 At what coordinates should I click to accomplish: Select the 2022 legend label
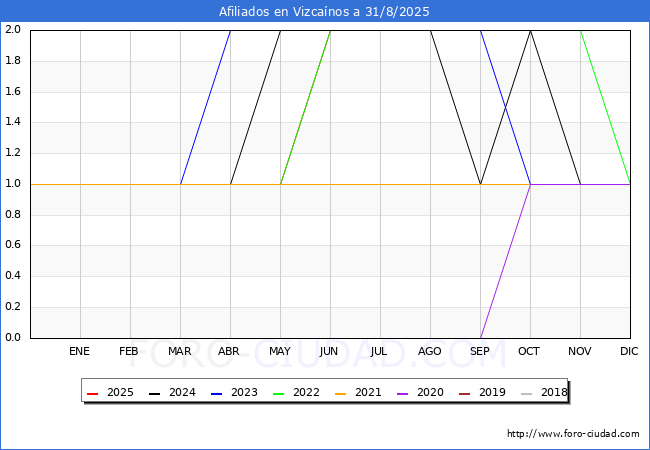pyautogui.click(x=306, y=392)
